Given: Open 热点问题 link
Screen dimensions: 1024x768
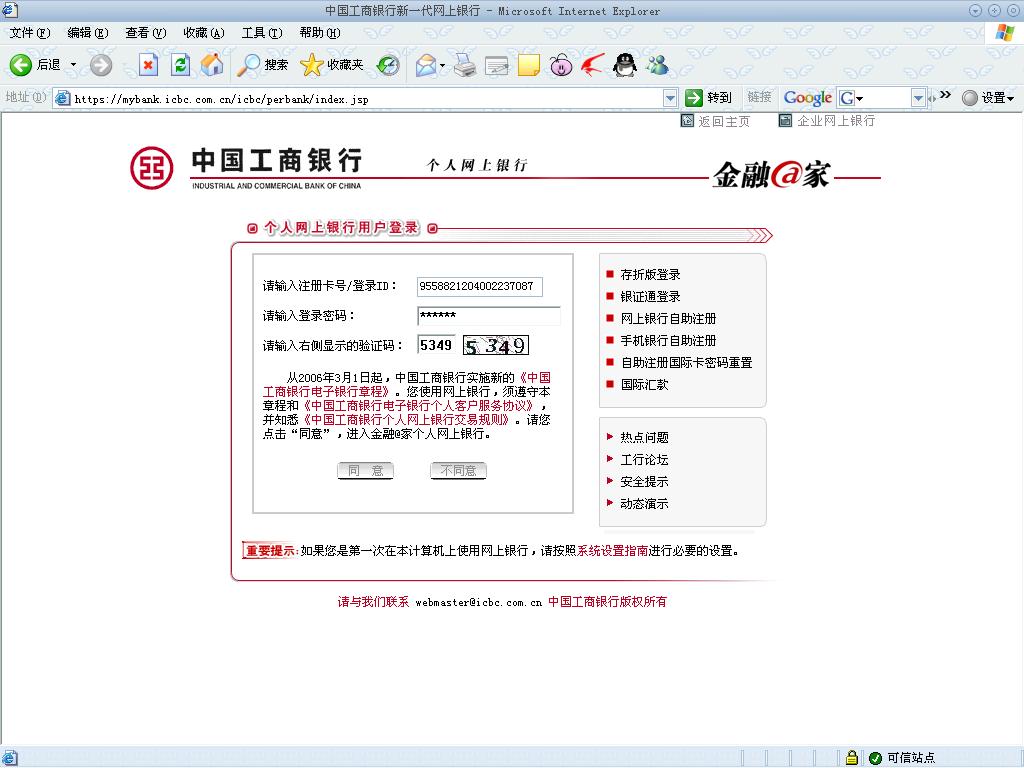Looking at the screenshot, I should [645, 438].
